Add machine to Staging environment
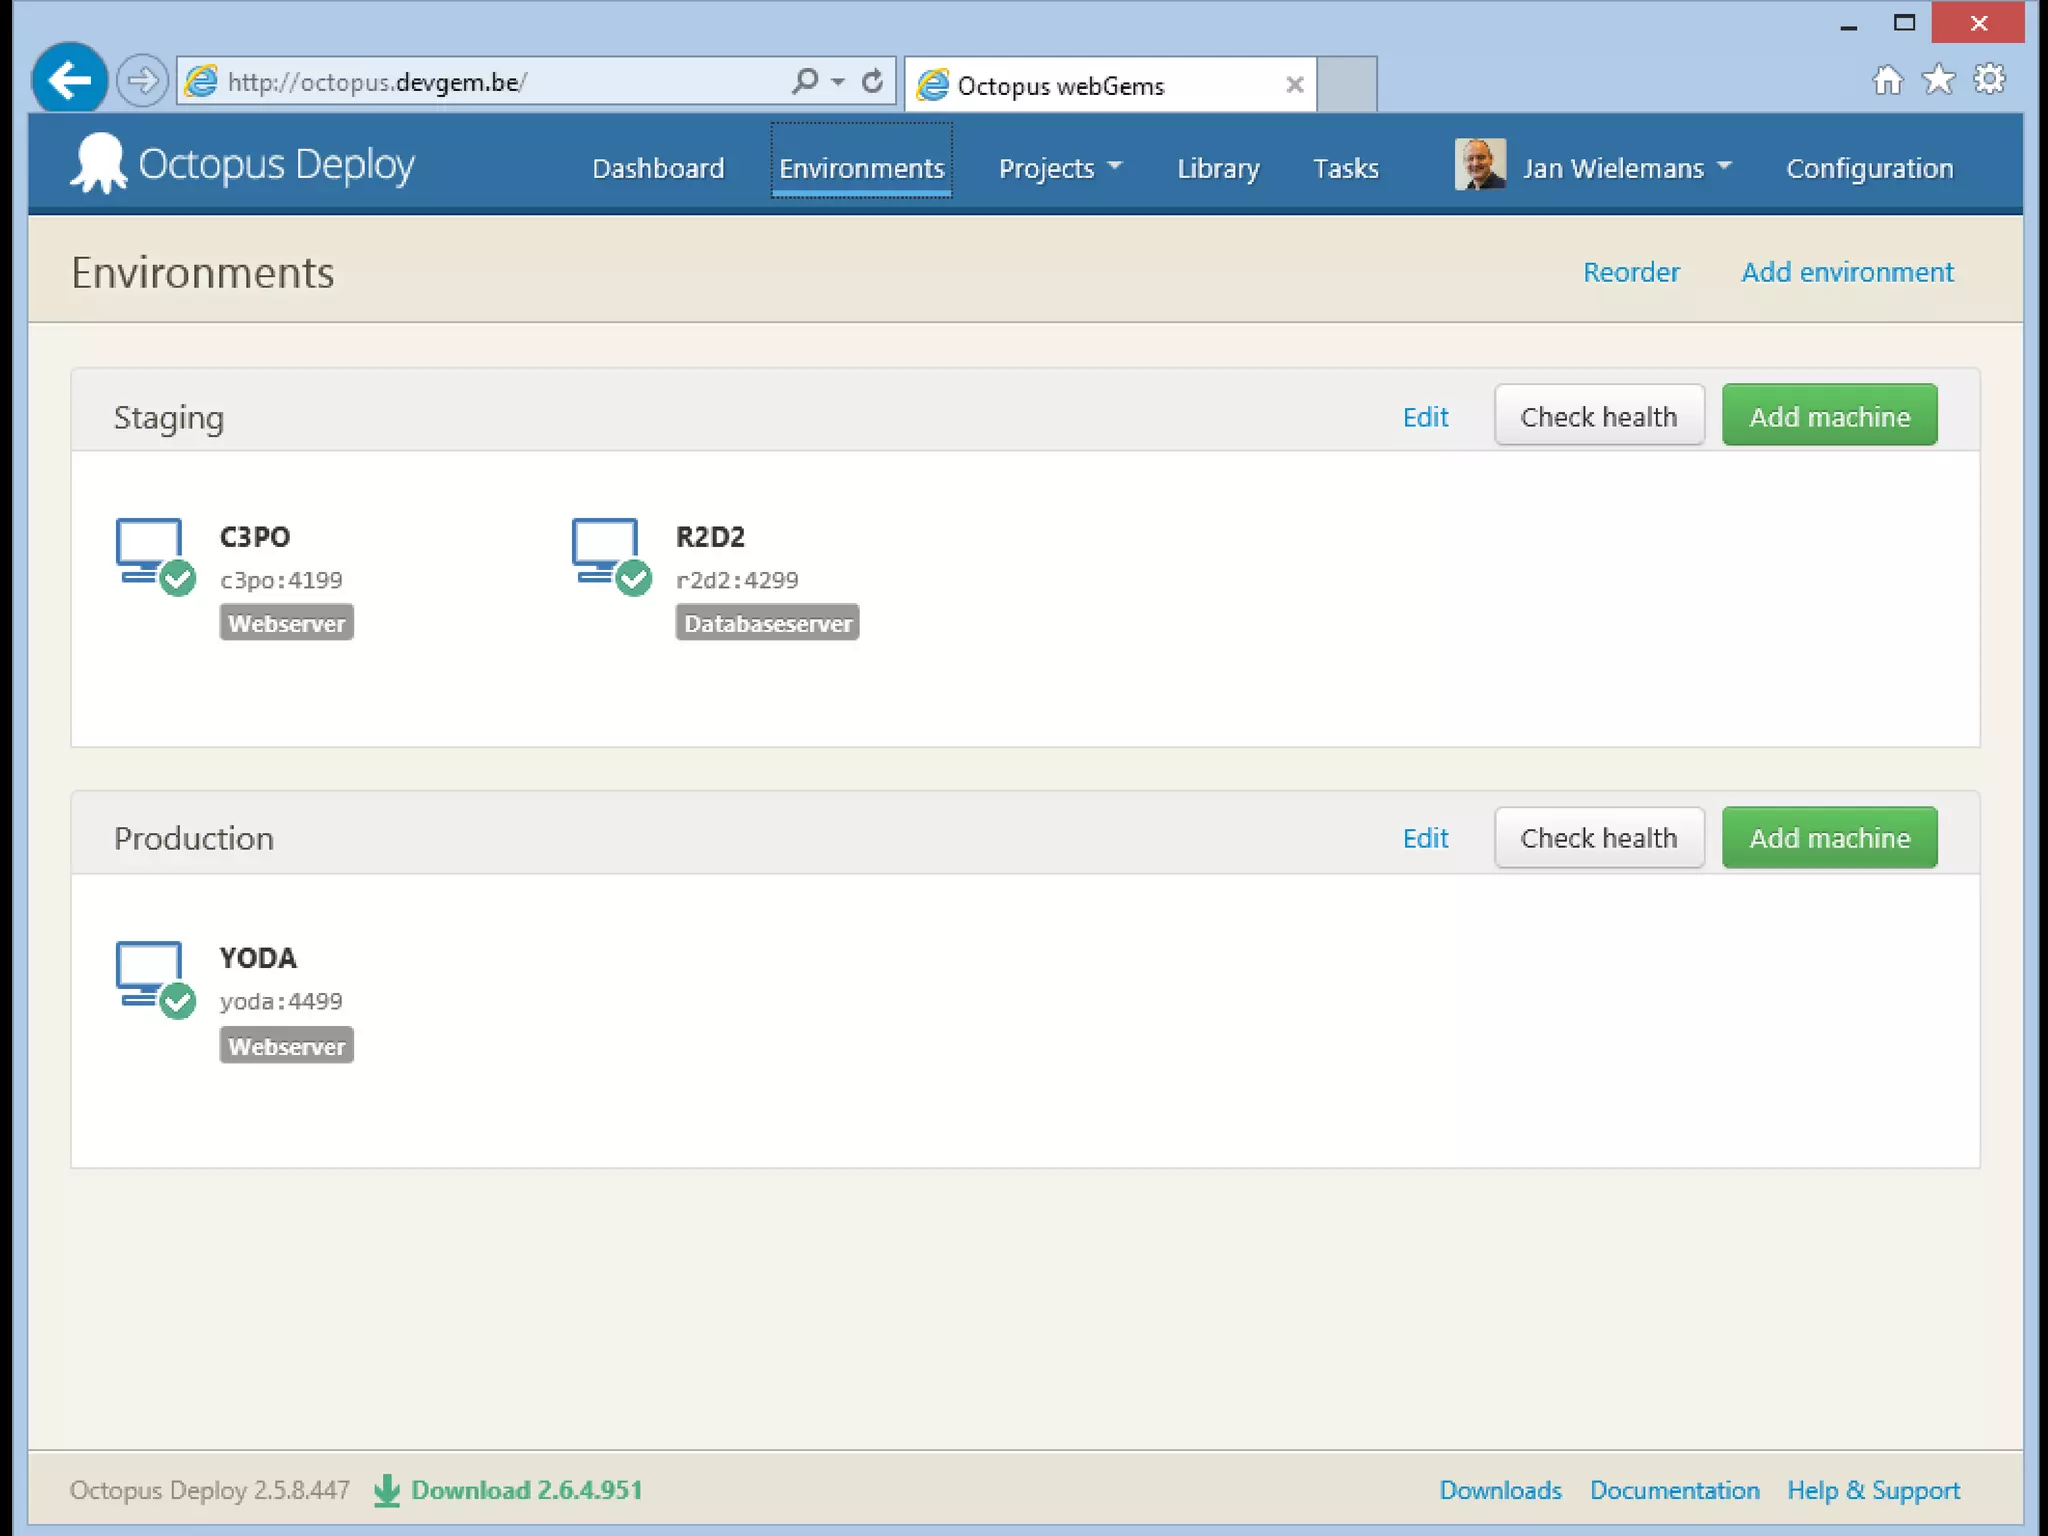 [1829, 416]
